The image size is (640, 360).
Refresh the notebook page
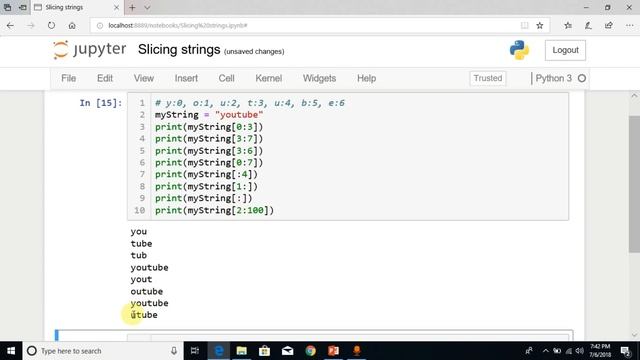point(51,25)
